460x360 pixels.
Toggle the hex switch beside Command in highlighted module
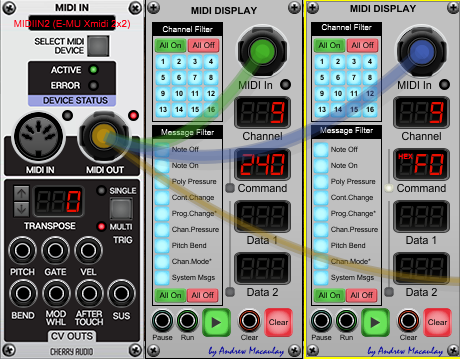click(x=389, y=188)
